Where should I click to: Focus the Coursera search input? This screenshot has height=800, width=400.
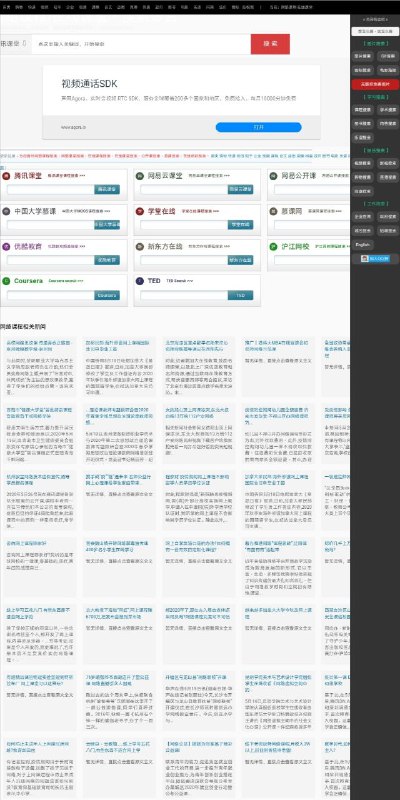click(x=51, y=295)
